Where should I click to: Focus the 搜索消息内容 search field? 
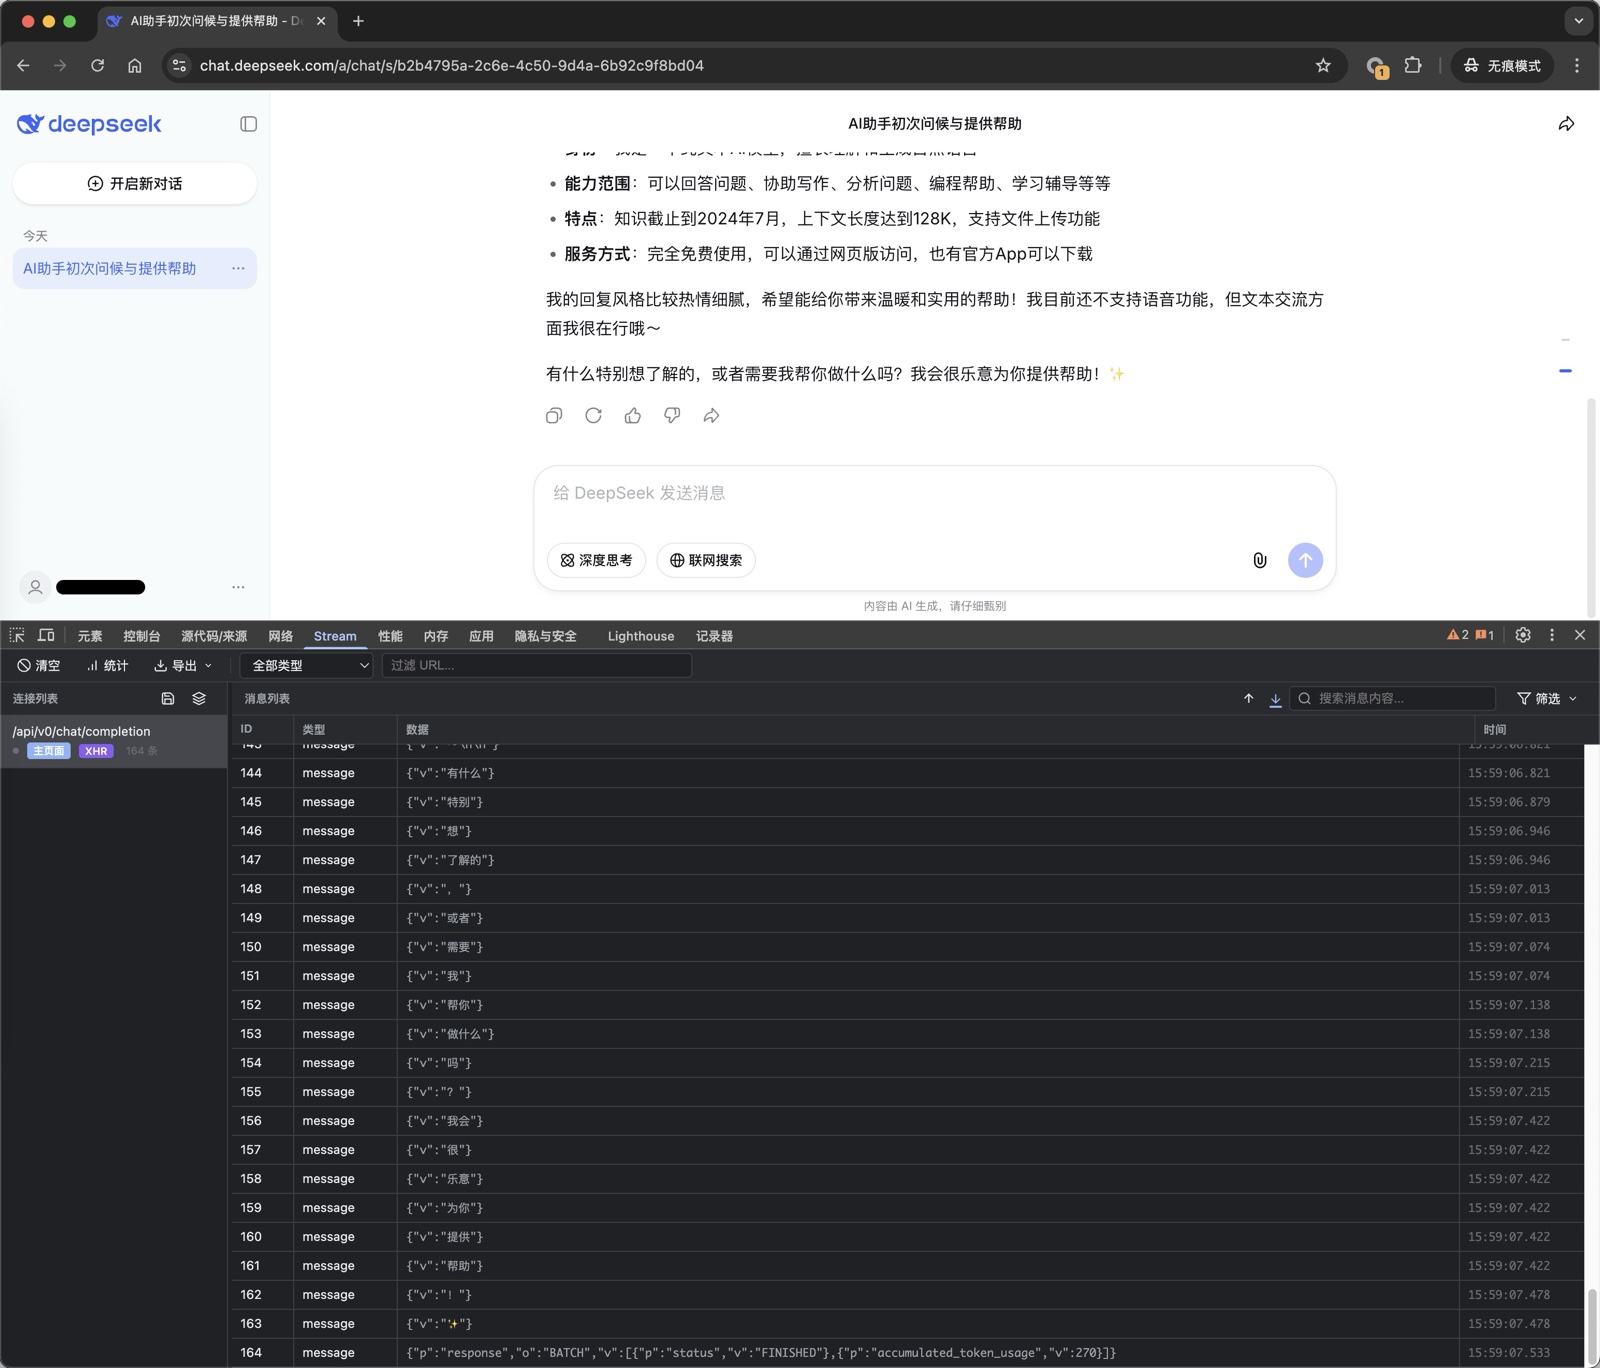(1393, 698)
